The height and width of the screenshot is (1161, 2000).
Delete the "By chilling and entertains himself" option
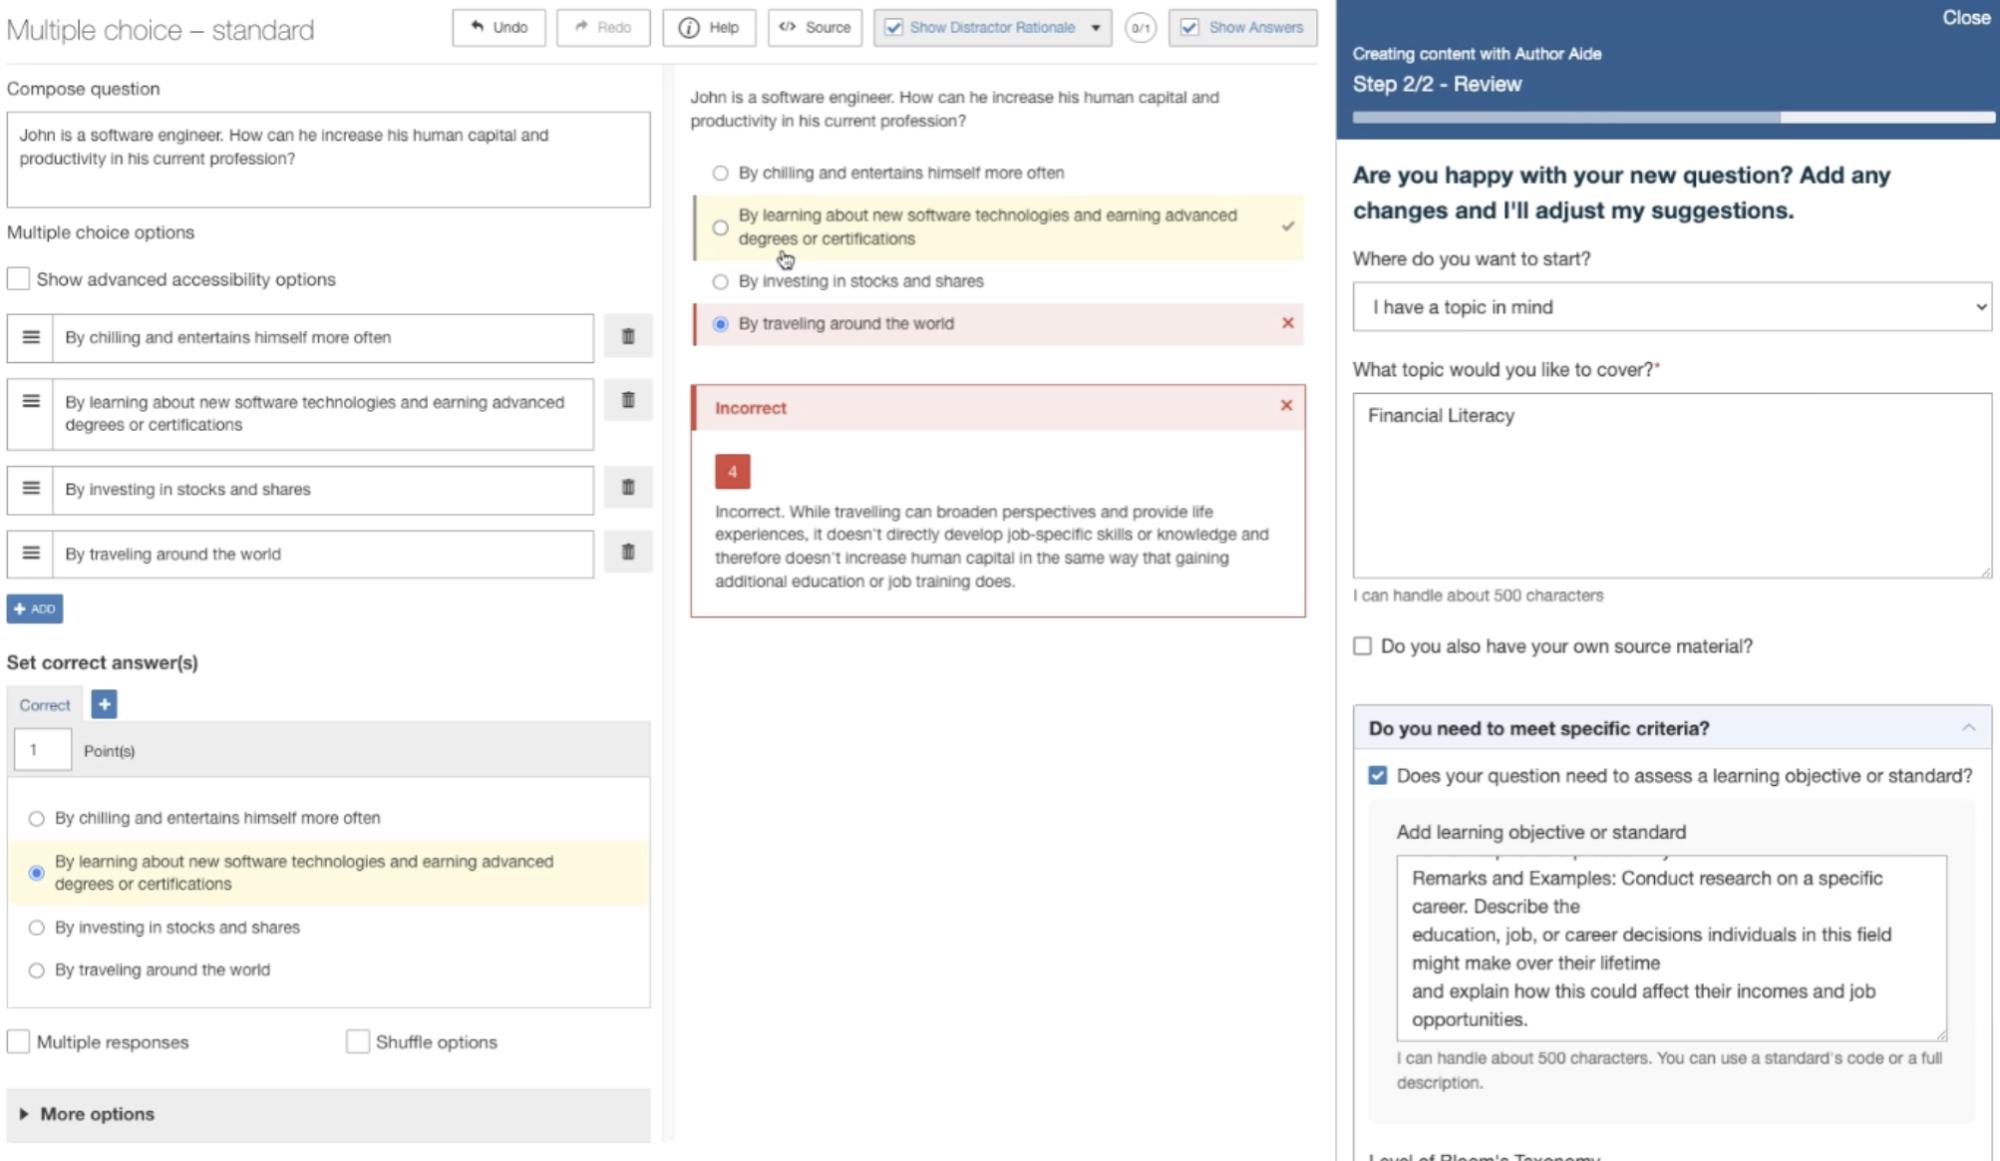(x=627, y=337)
